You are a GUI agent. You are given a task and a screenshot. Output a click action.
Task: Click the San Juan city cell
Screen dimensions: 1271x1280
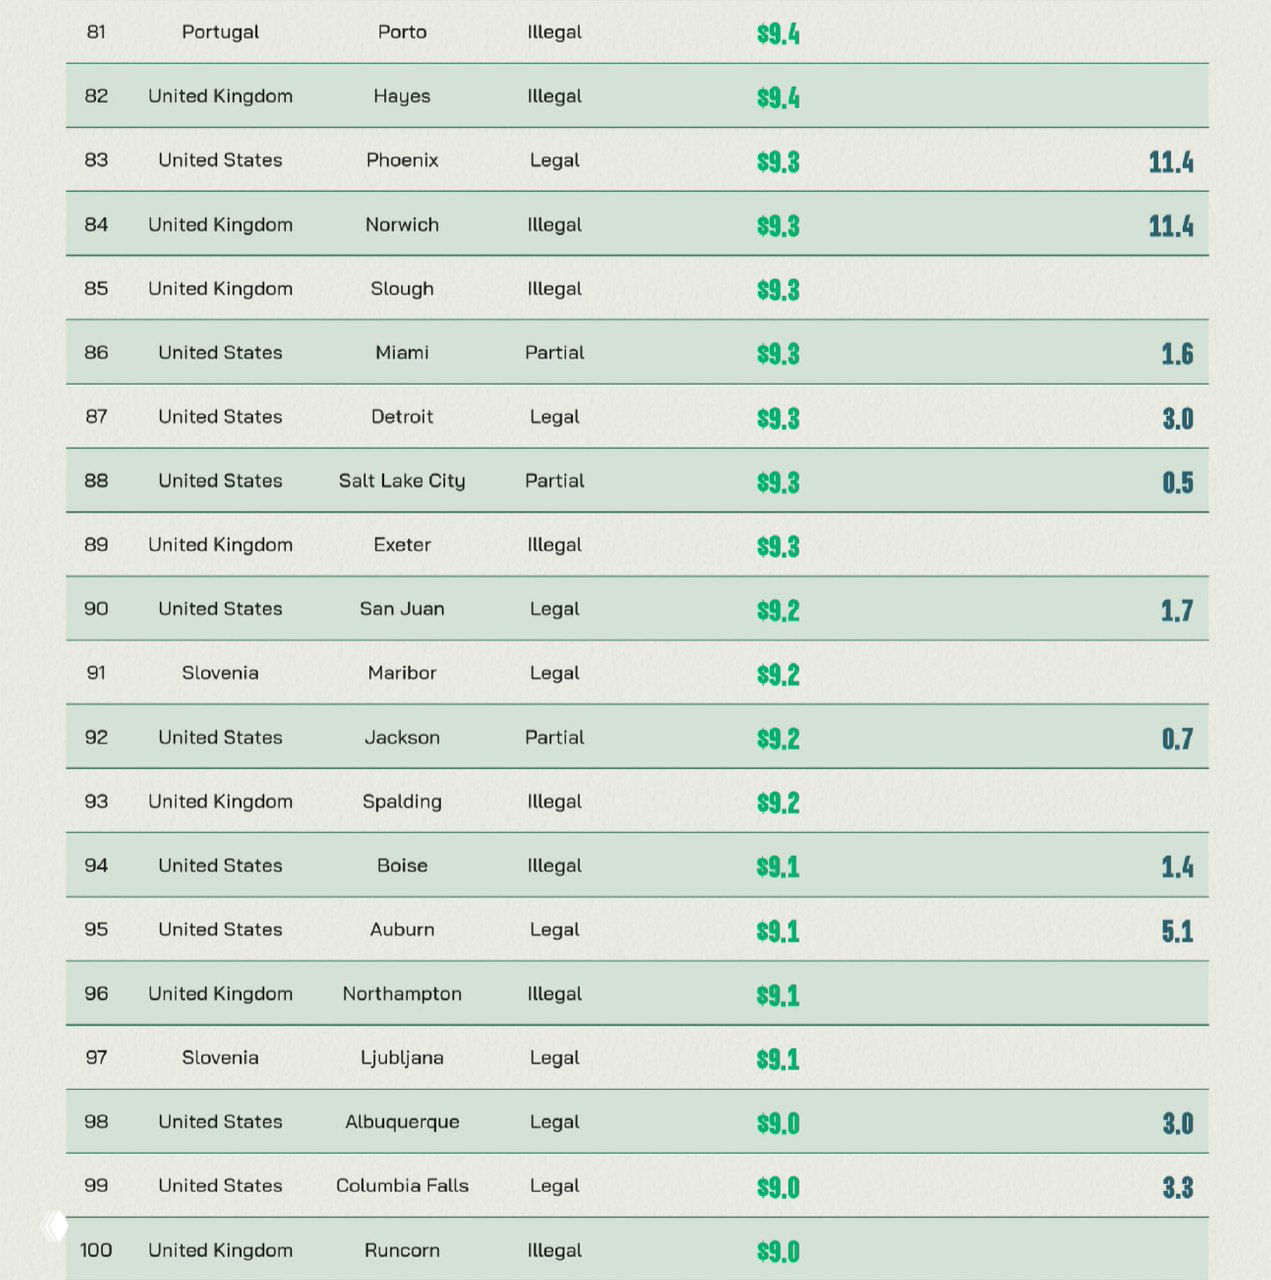(x=402, y=609)
